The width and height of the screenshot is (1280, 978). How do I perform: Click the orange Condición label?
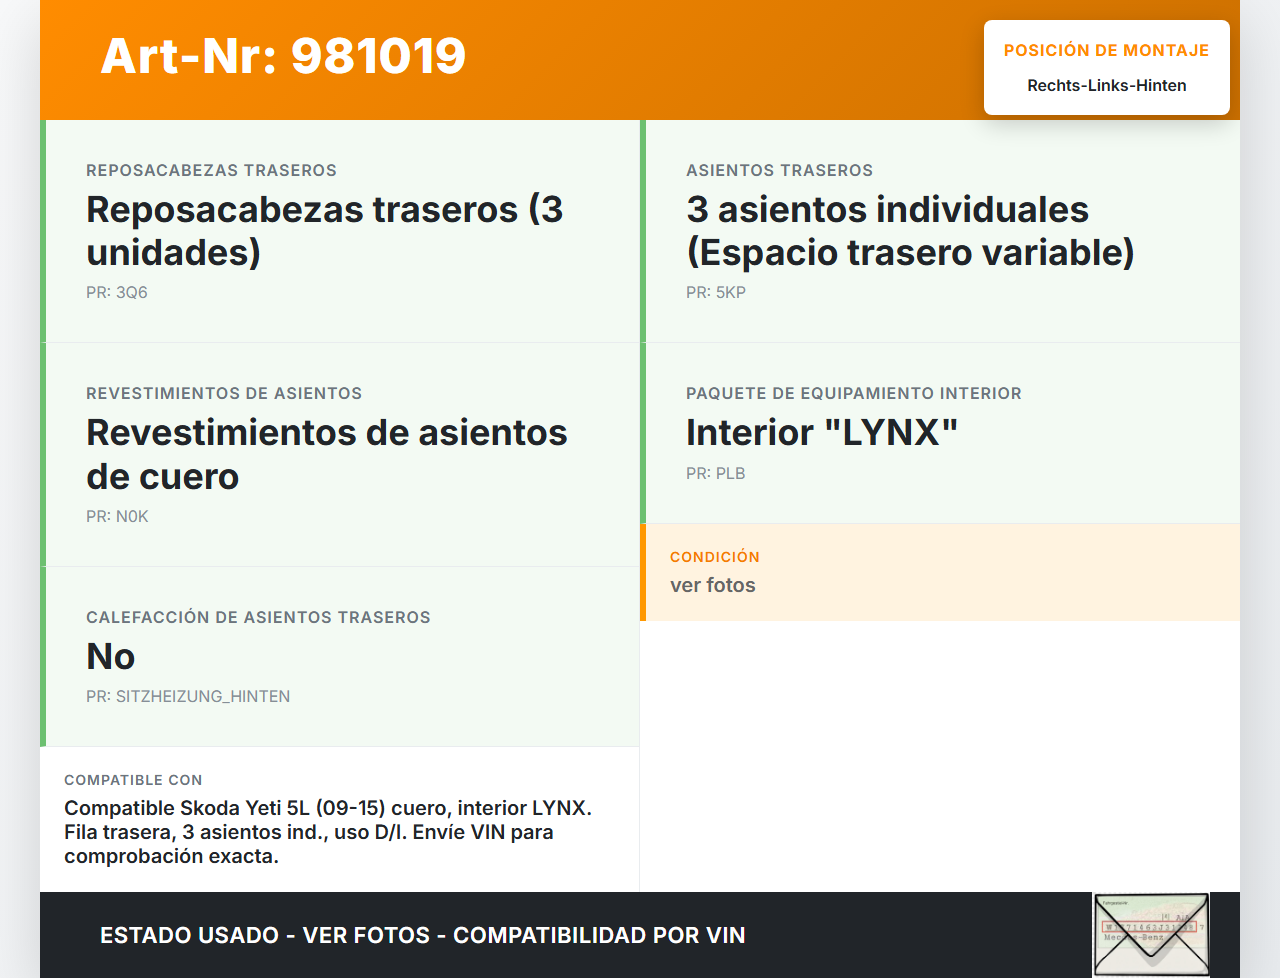tap(714, 557)
